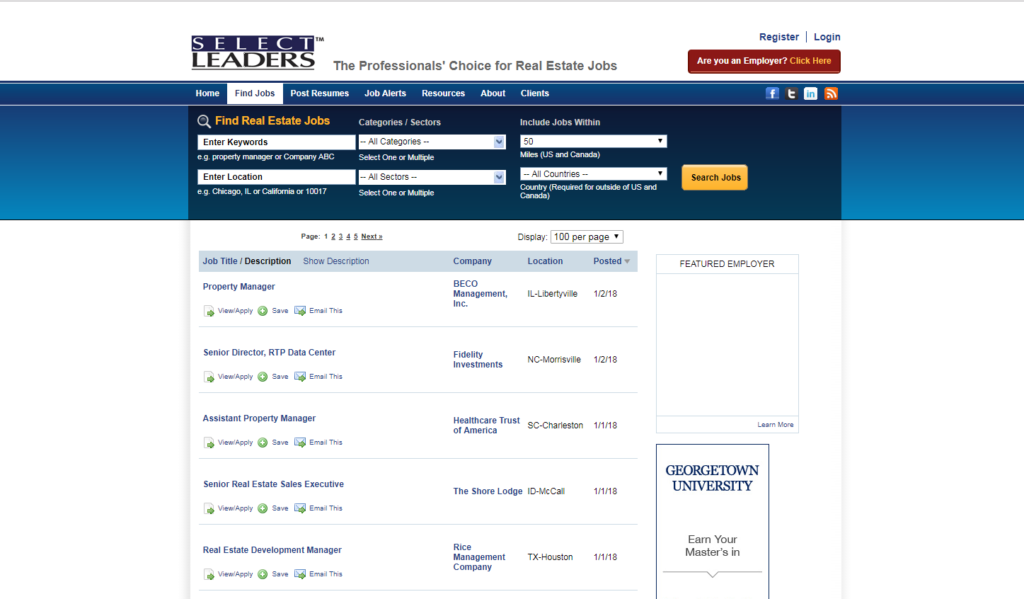
Task: Click the Register link
Action: click(778, 37)
